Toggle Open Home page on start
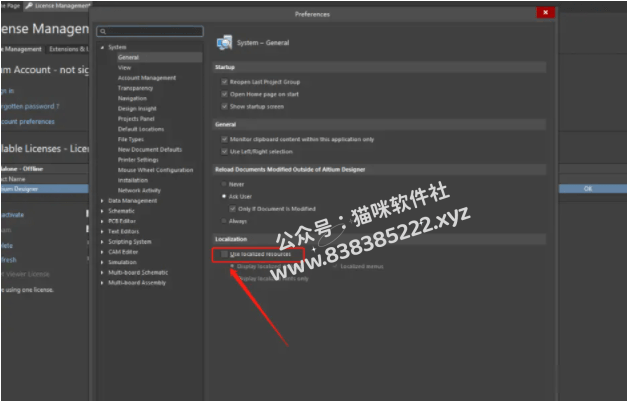The width and height of the screenshot is (627, 401). point(224,94)
